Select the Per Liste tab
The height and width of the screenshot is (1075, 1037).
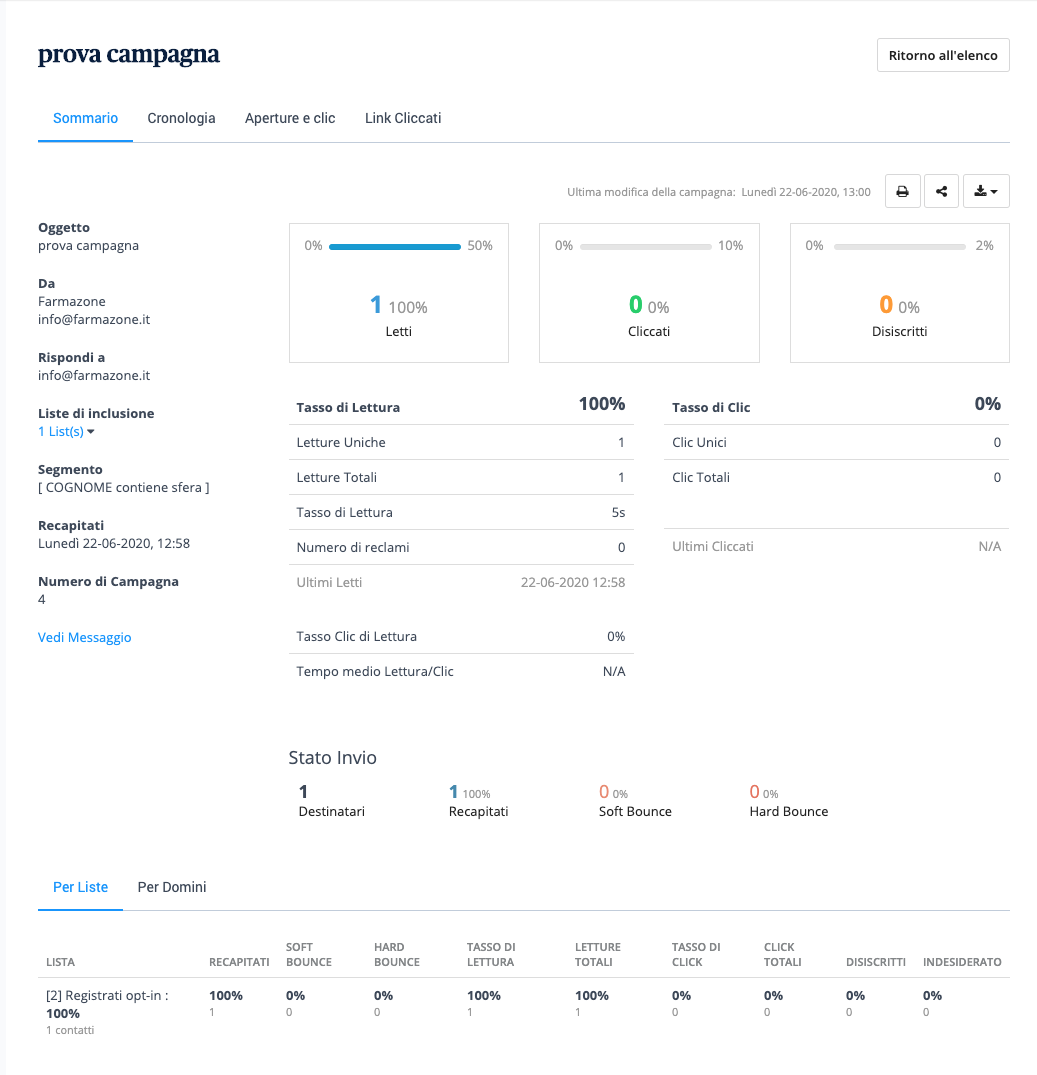point(80,887)
